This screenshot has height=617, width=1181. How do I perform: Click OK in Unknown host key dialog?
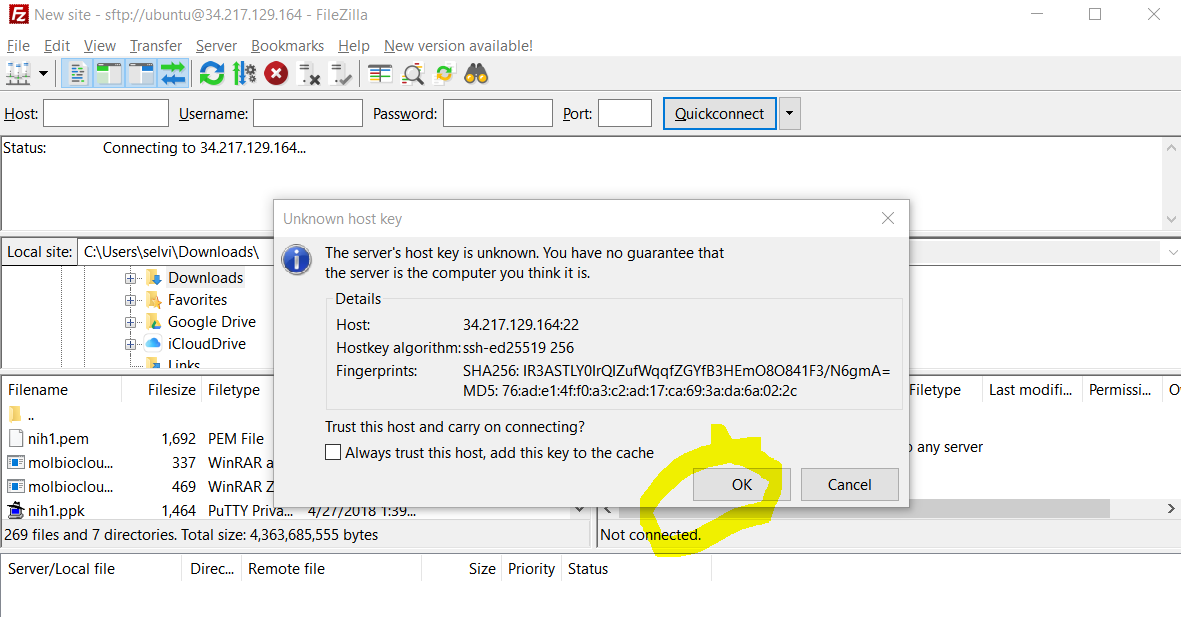pos(742,484)
